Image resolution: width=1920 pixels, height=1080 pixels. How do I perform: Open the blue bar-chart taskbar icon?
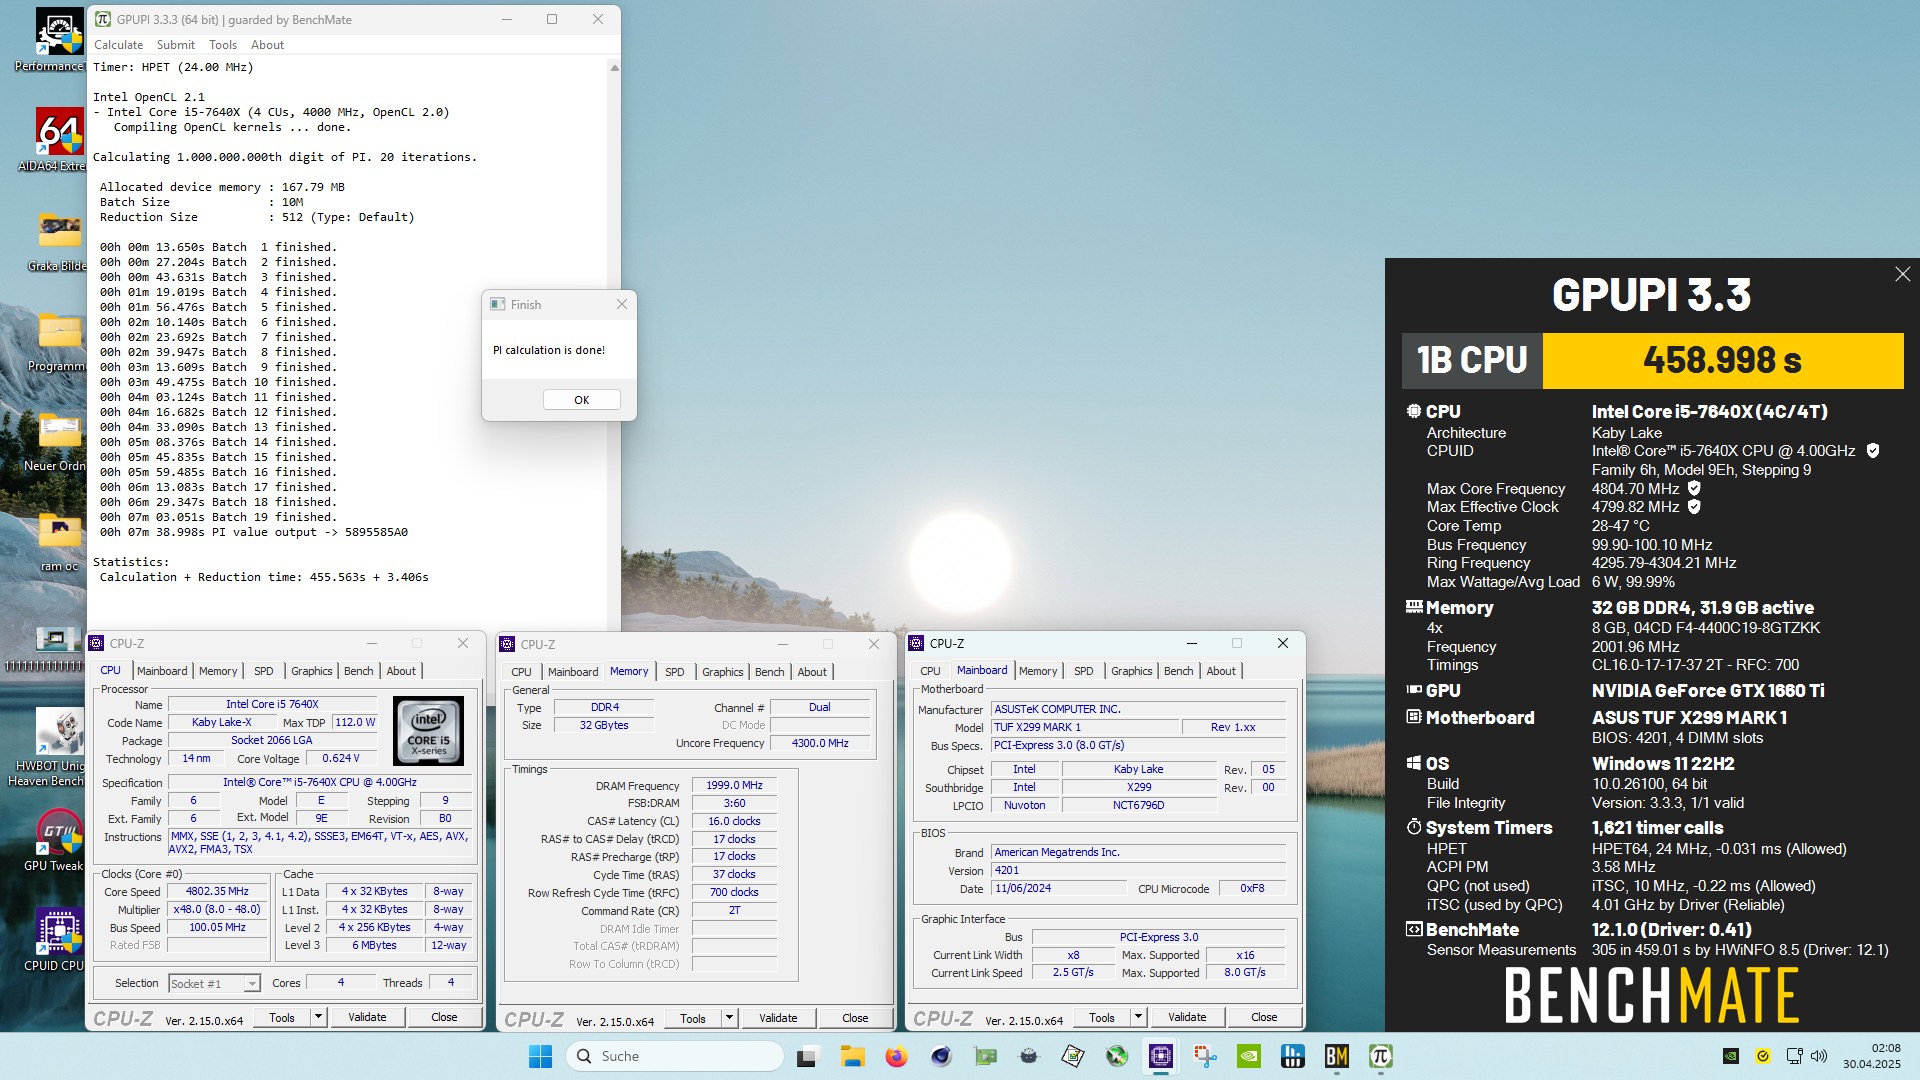tap(1293, 1056)
